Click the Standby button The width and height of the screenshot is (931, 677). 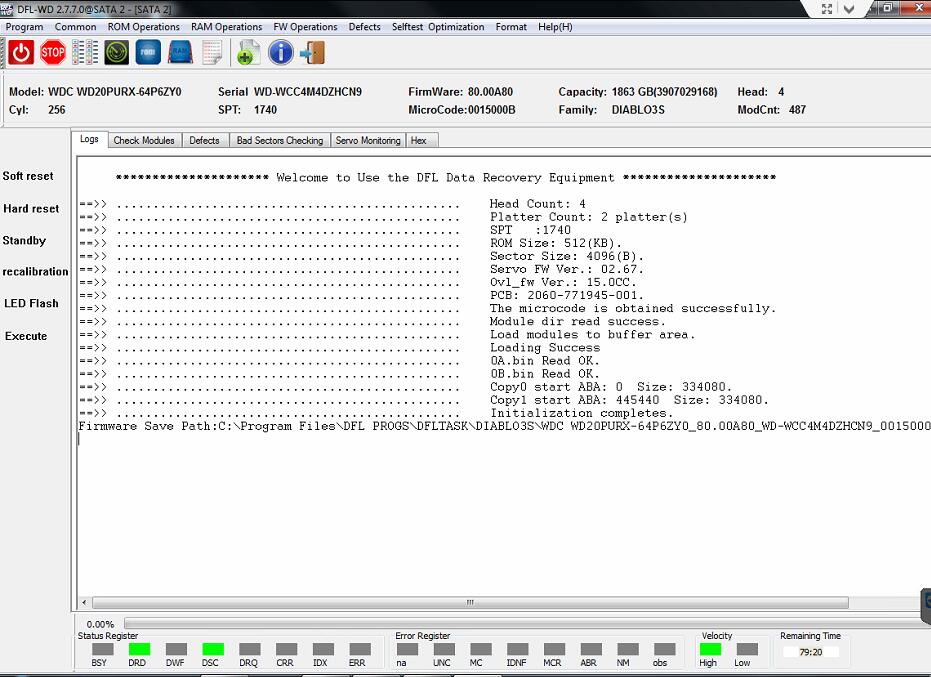(x=24, y=241)
